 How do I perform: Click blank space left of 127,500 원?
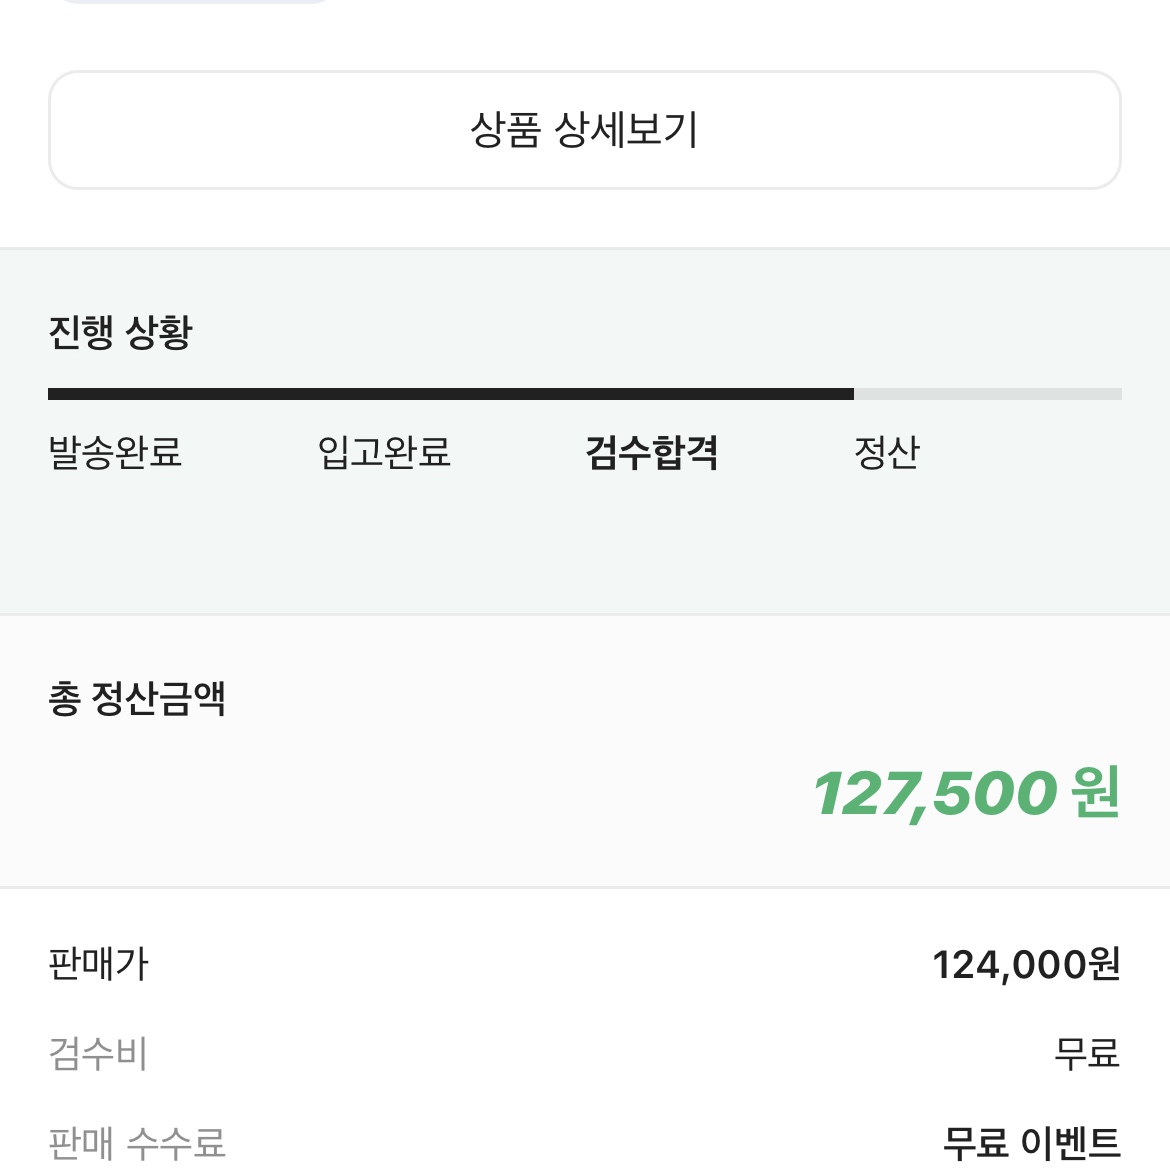(418, 793)
